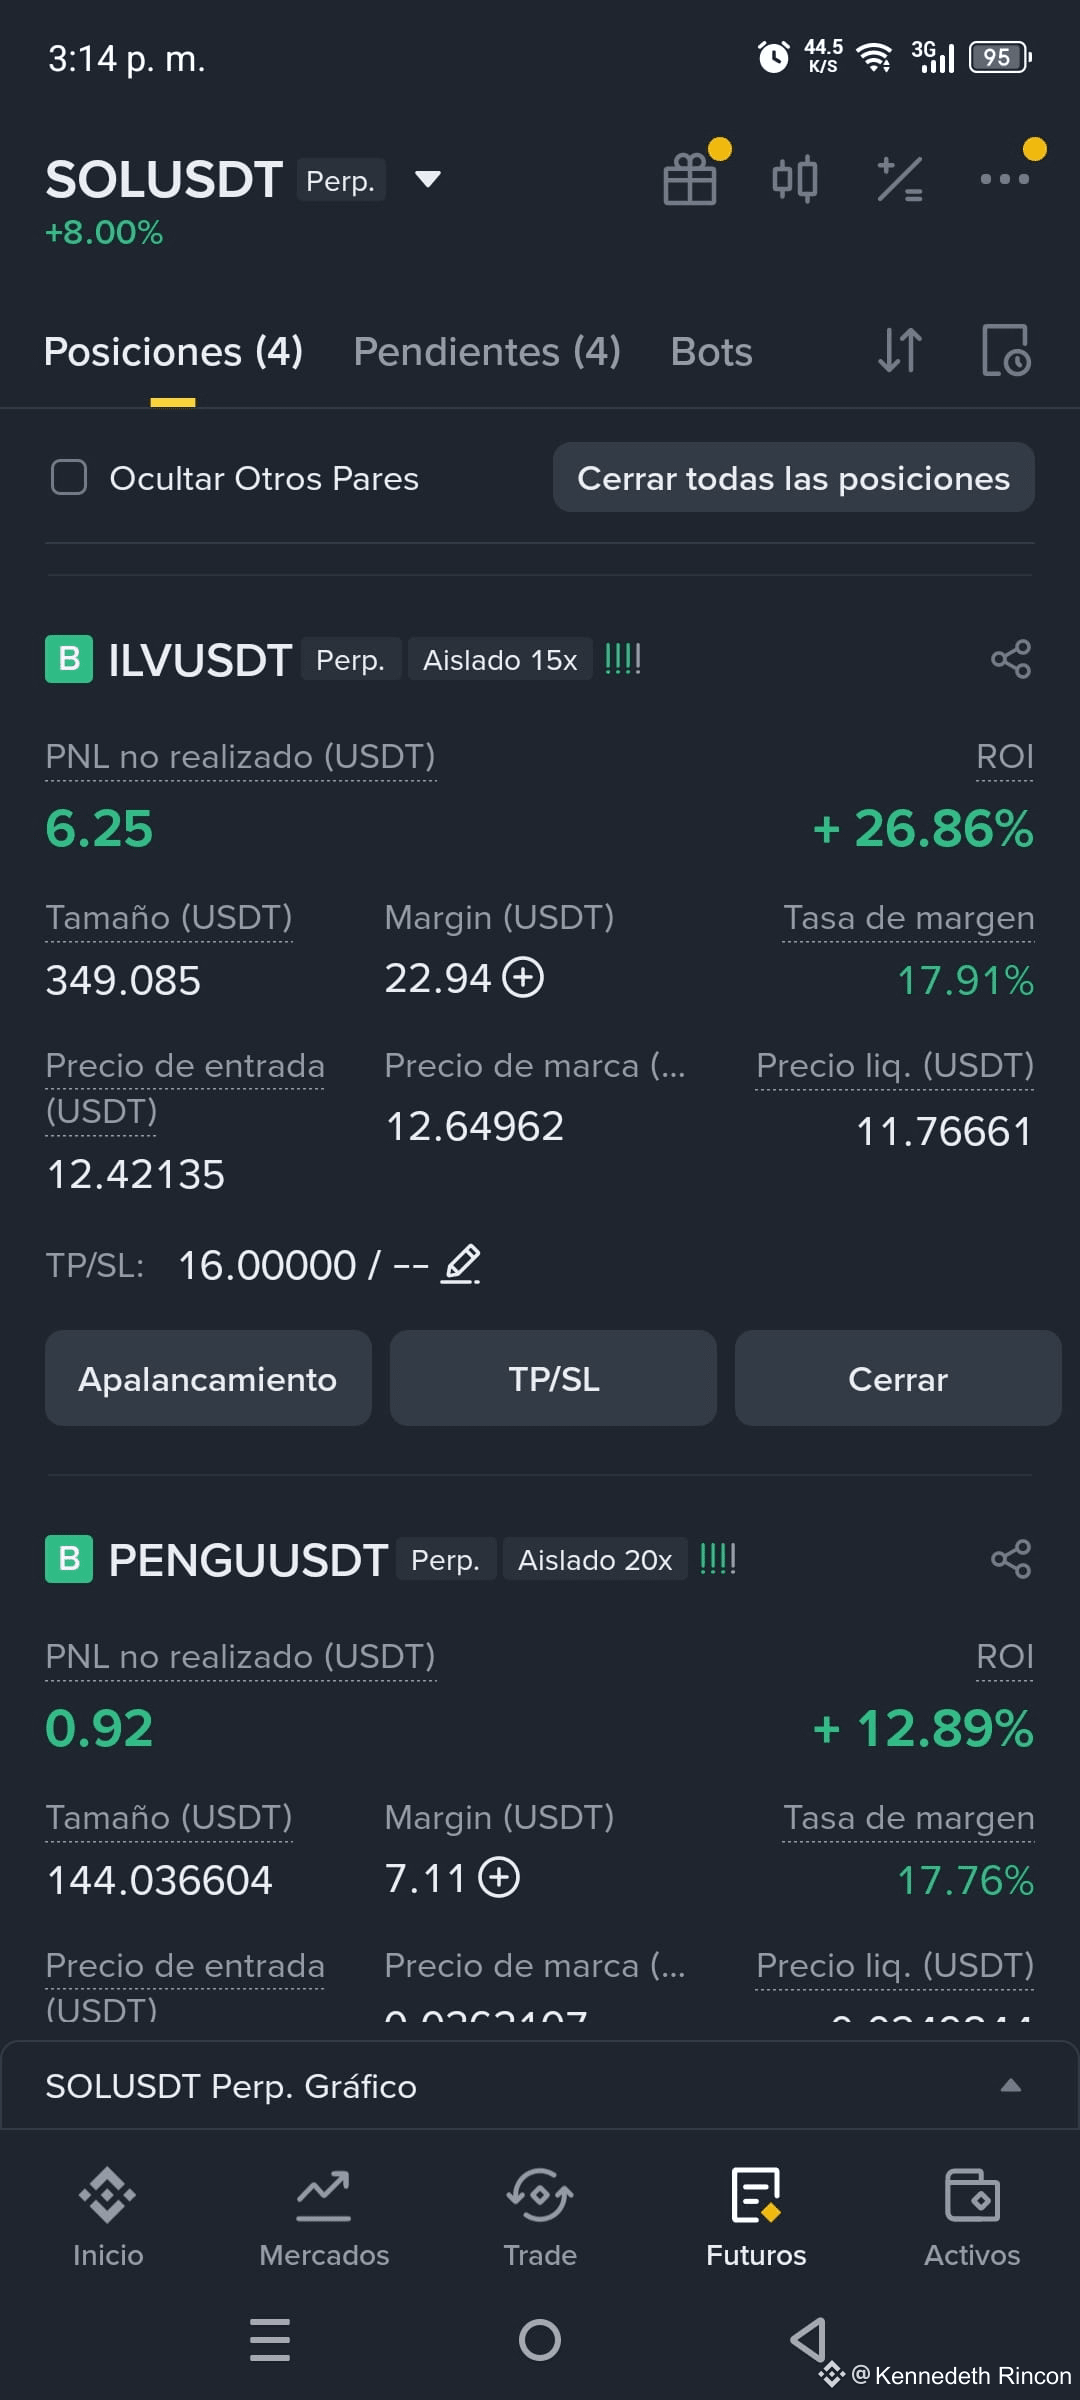Edit the ILVUSDT TP/SL pencil icon

click(461, 1265)
